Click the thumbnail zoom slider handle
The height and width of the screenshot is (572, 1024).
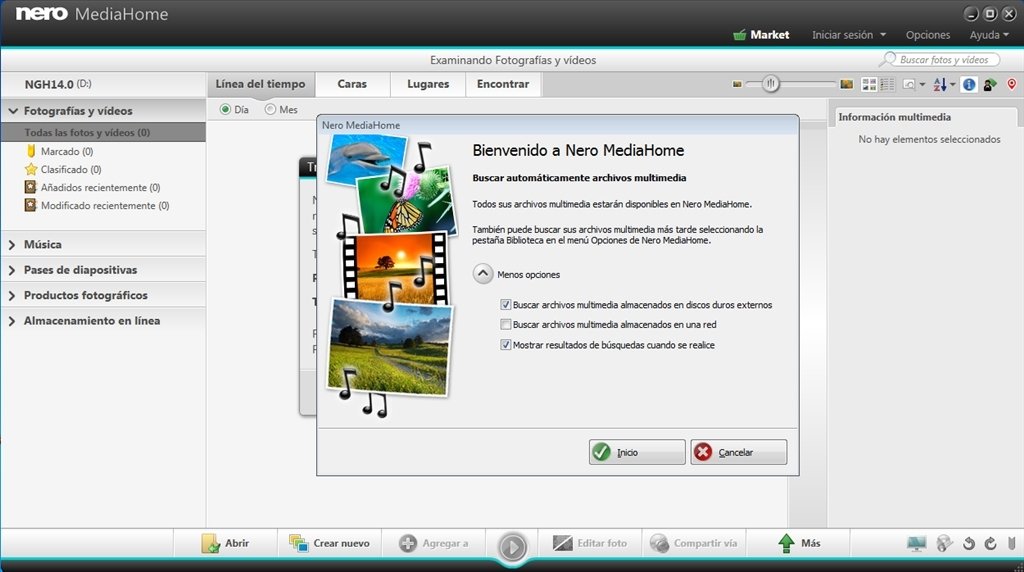771,84
